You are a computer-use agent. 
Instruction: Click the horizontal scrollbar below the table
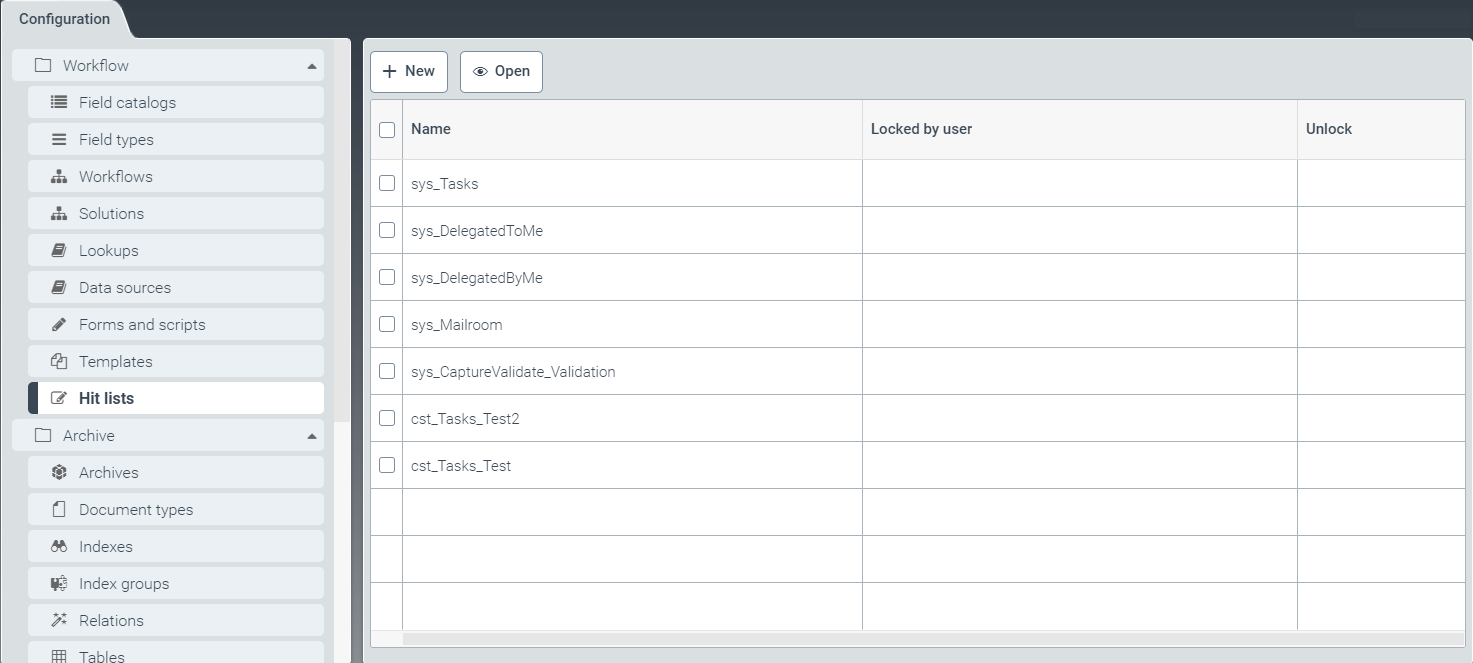(930, 638)
